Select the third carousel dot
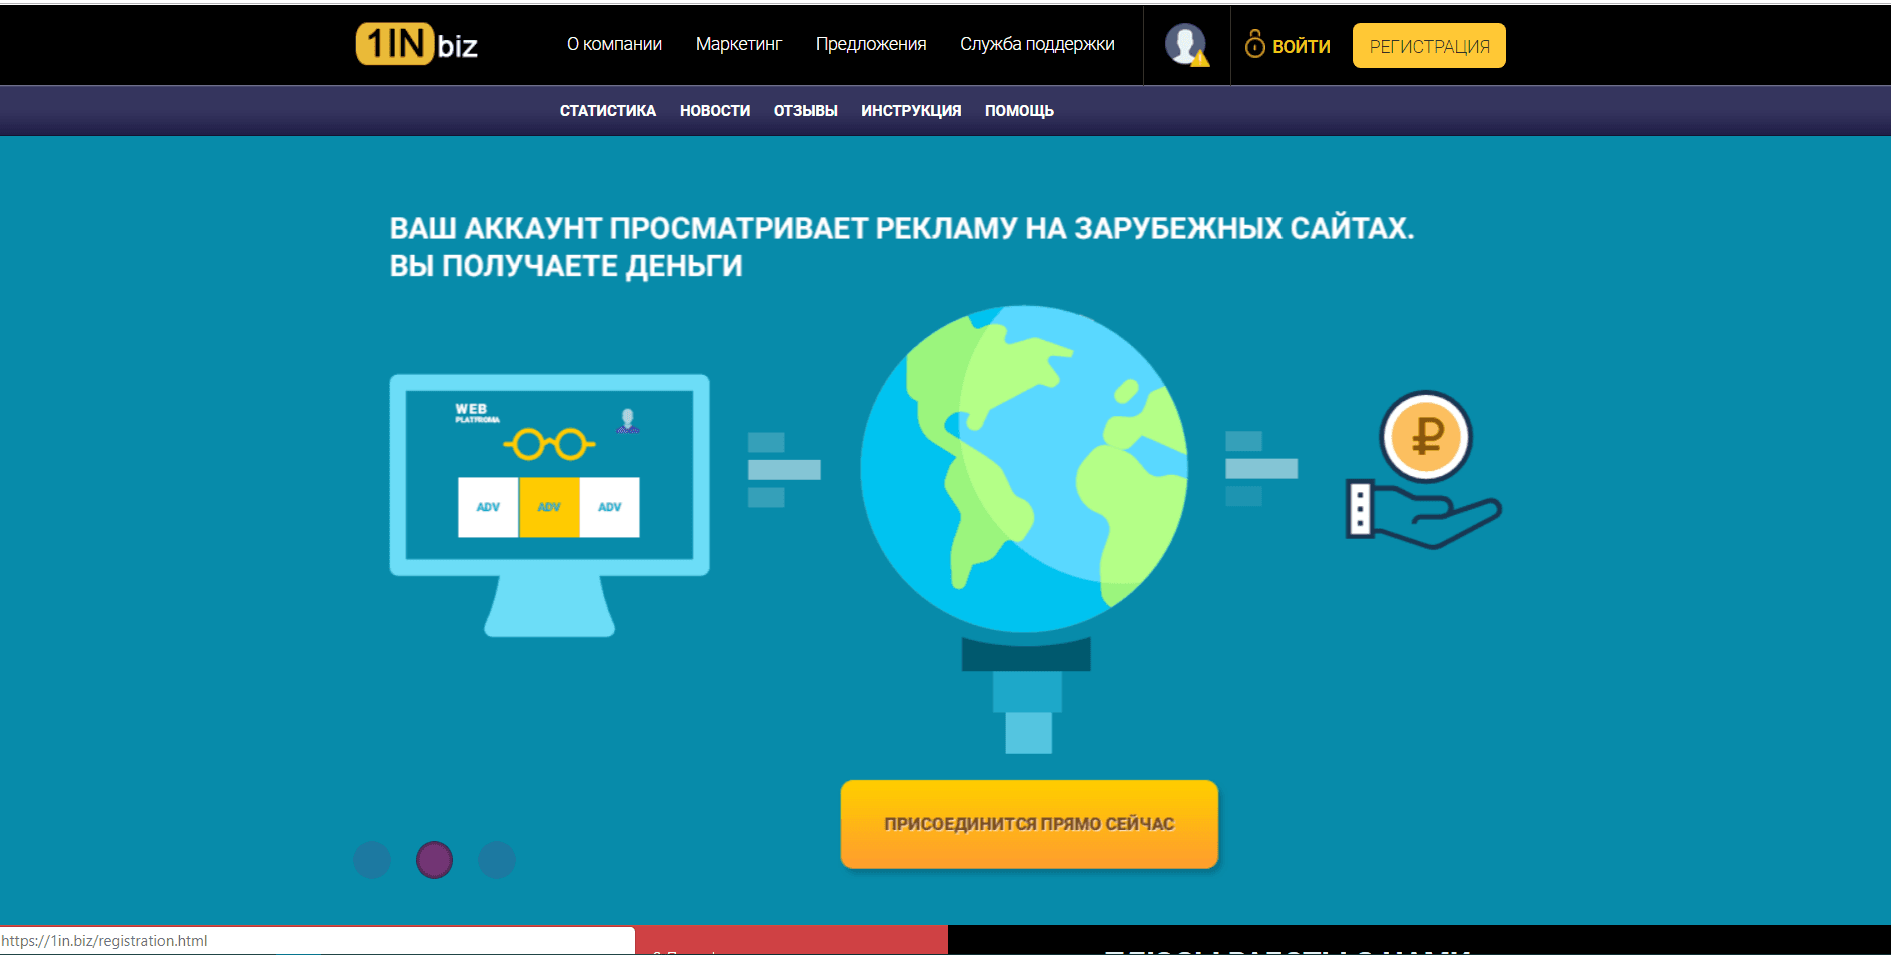The height and width of the screenshot is (955, 1891). click(x=497, y=860)
